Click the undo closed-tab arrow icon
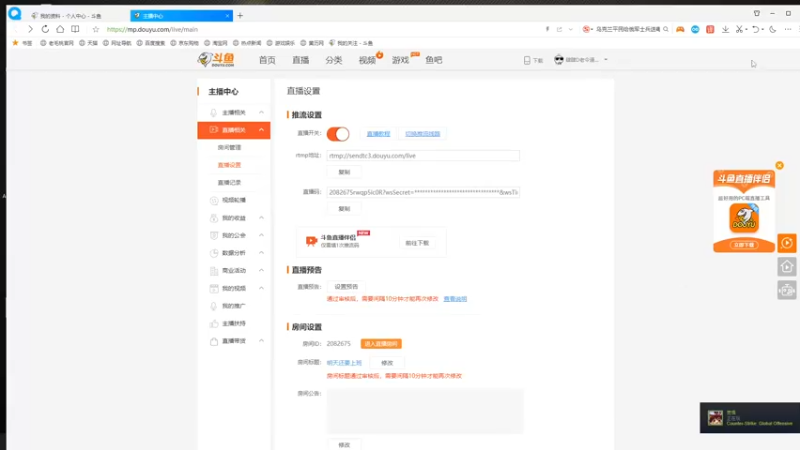This screenshot has height=450, width=800. [756, 30]
